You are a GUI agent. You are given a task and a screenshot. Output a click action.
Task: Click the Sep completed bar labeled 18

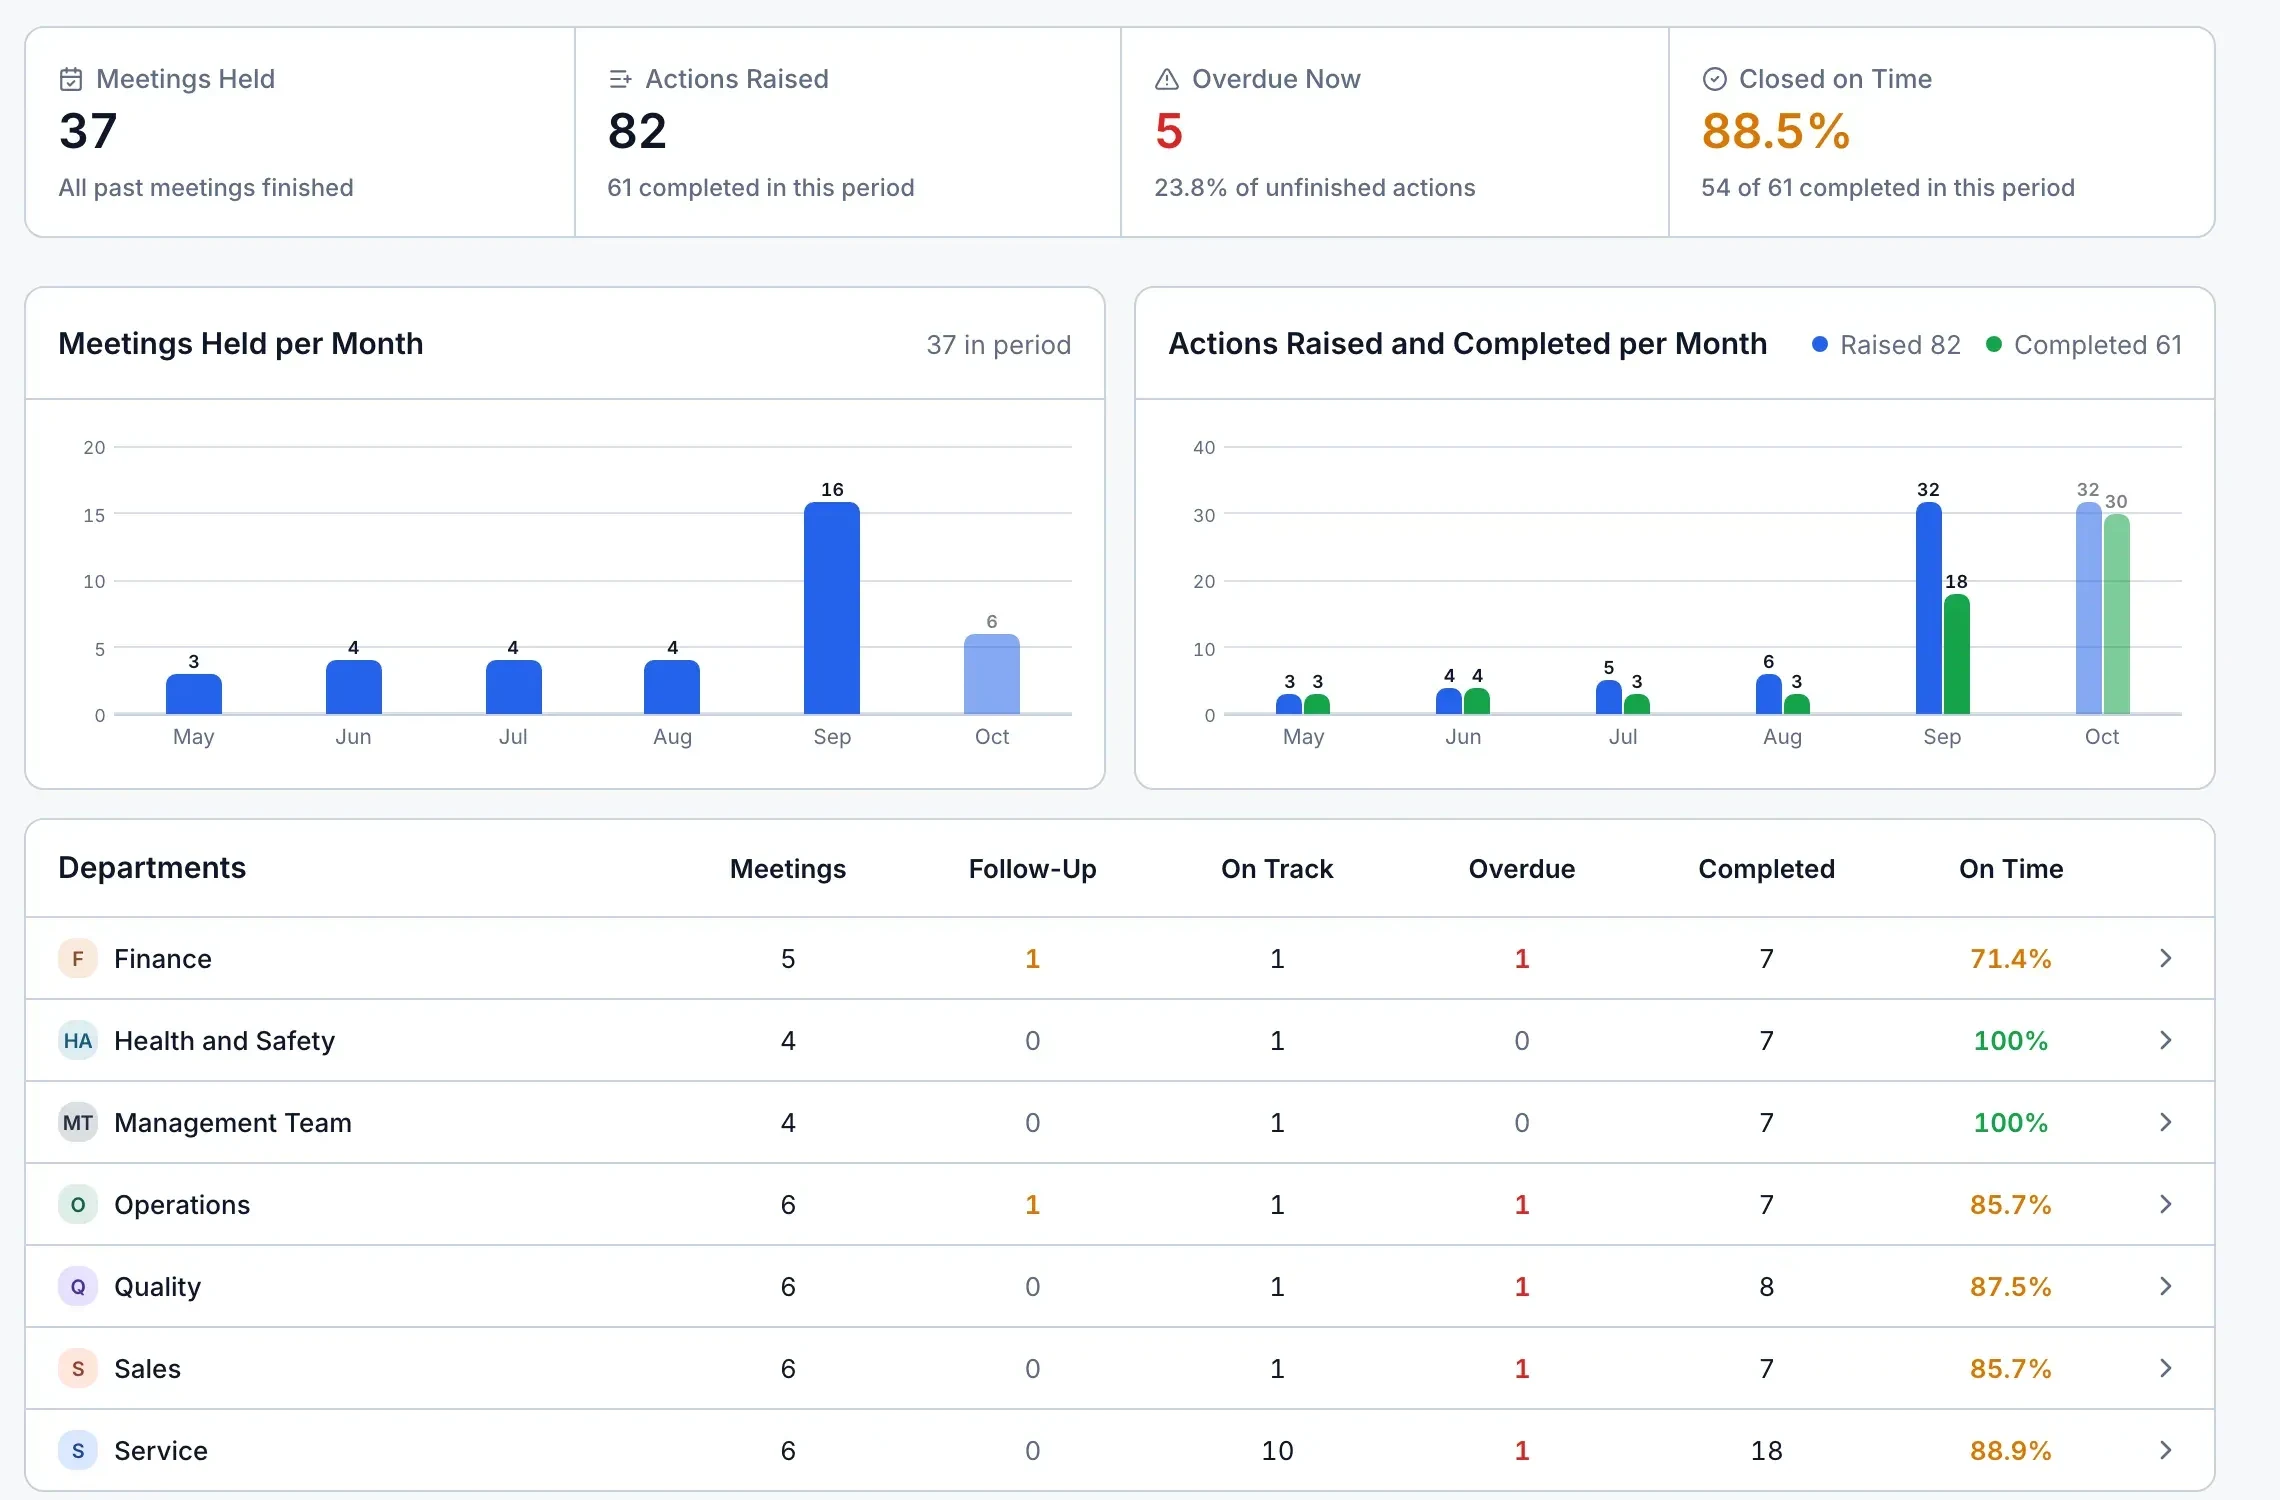point(1957,654)
